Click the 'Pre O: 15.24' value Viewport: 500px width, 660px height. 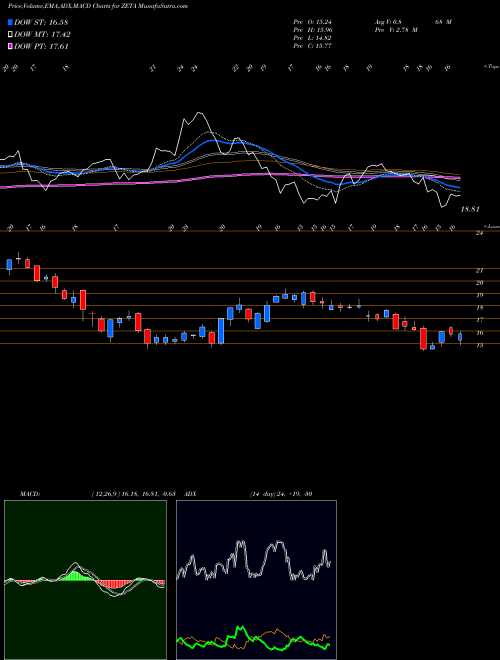point(312,22)
